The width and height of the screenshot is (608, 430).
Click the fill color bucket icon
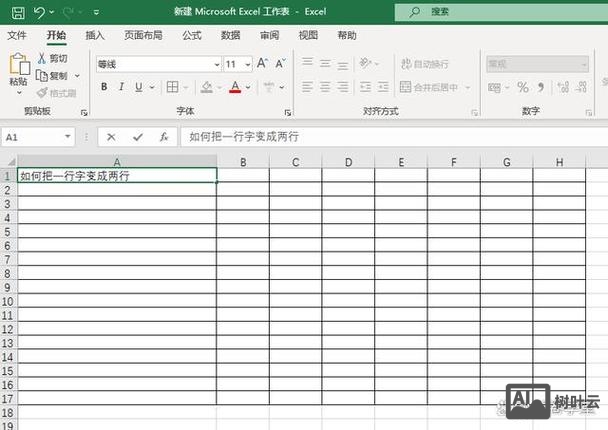207,87
